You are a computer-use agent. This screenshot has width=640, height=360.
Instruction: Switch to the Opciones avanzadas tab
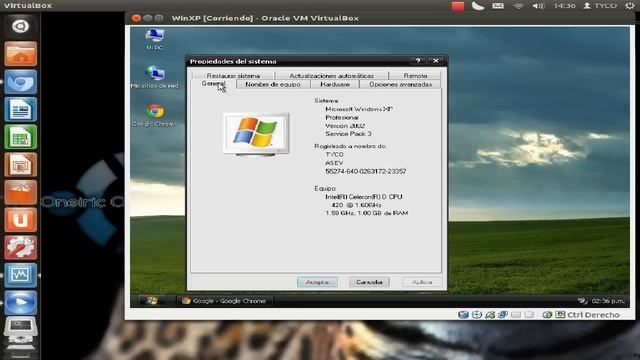(400, 84)
